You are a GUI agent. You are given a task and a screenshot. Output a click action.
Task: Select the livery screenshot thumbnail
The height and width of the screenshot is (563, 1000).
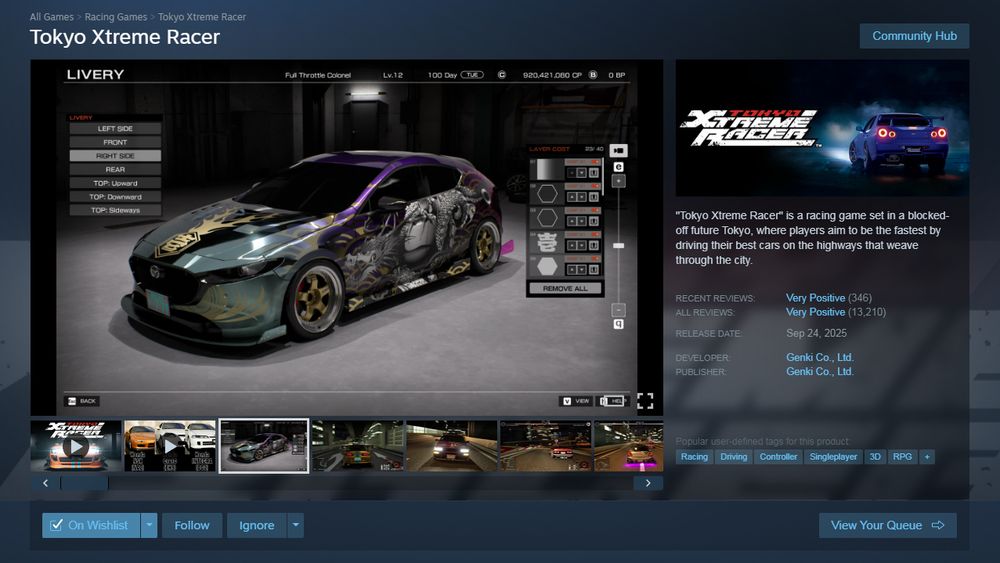263,446
